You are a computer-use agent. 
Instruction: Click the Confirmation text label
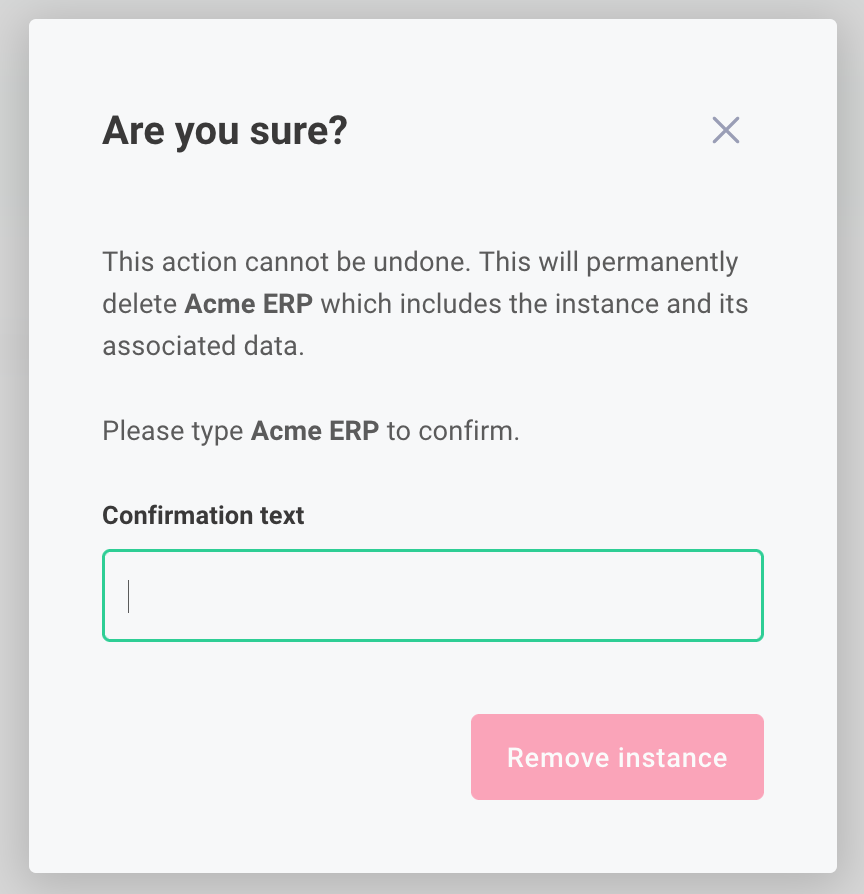[202, 515]
